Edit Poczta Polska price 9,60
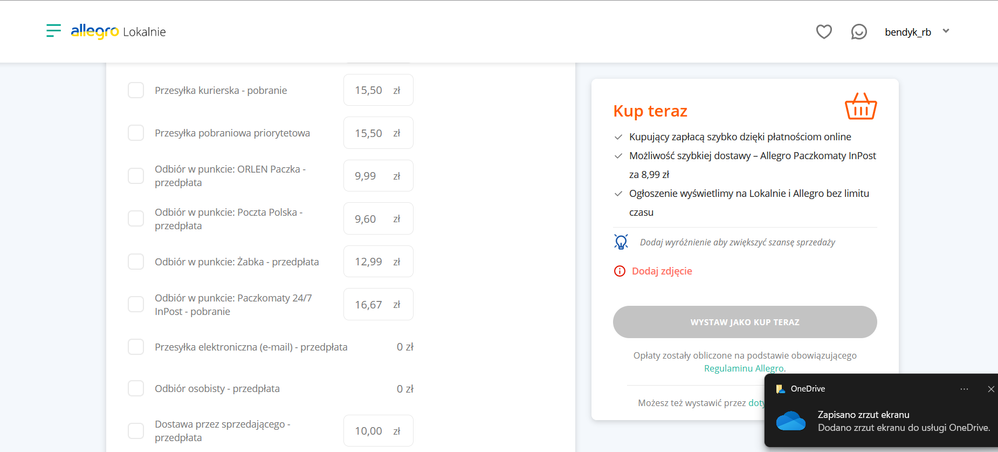Image resolution: width=998 pixels, height=452 pixels. (x=378, y=218)
